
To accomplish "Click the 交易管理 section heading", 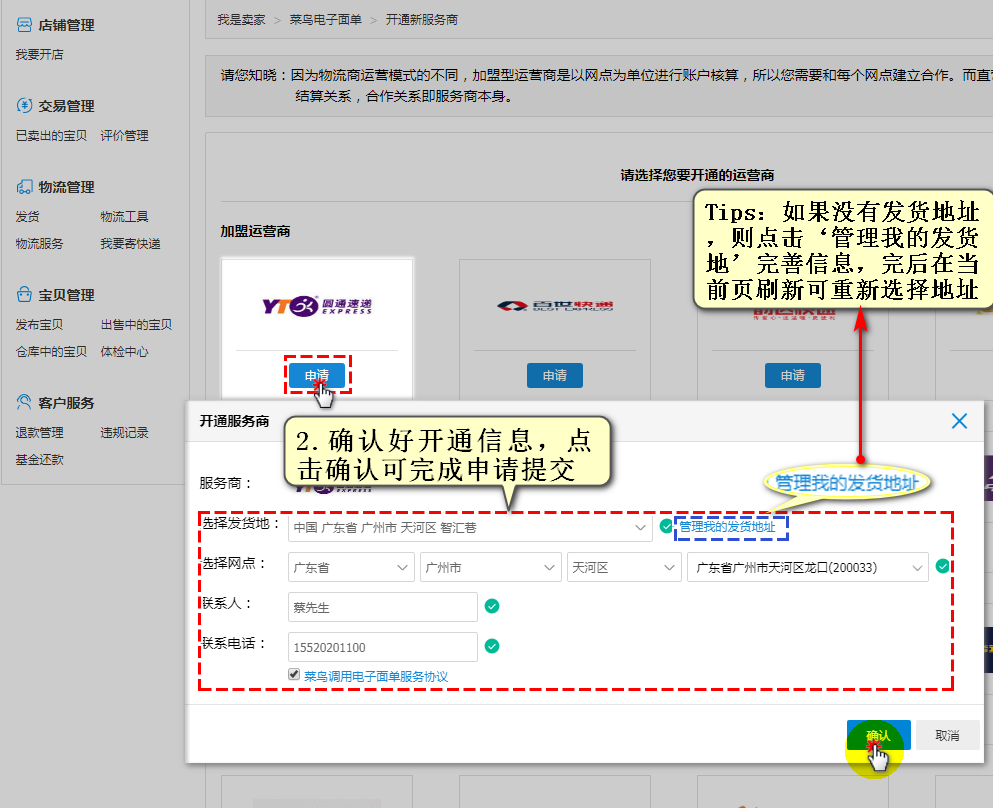I will (66, 106).
